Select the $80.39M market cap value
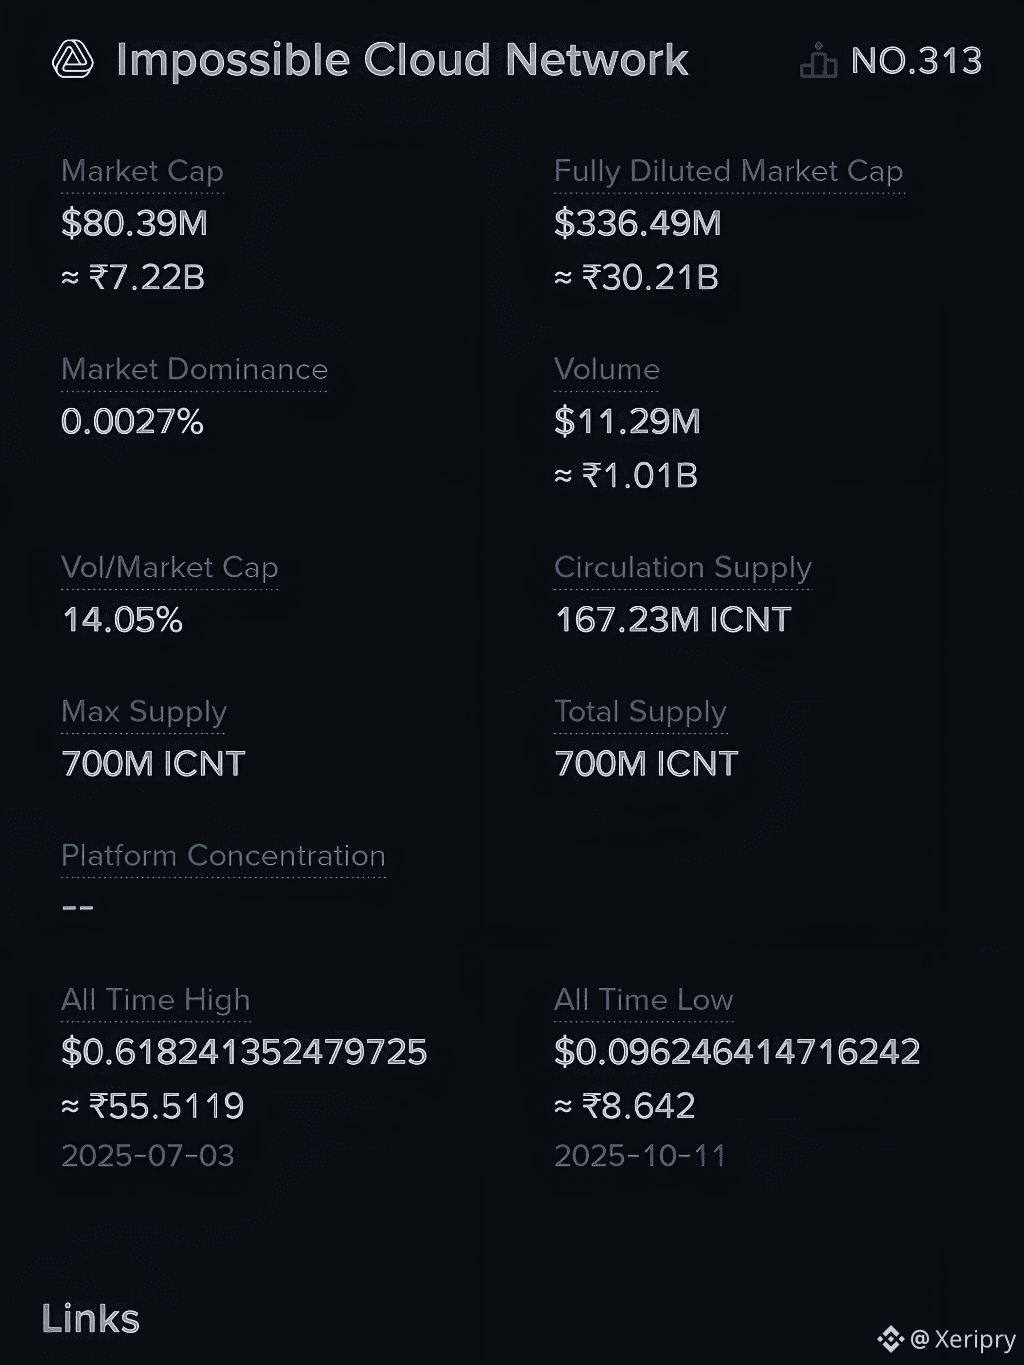The width and height of the screenshot is (1024, 1365). [x=135, y=223]
